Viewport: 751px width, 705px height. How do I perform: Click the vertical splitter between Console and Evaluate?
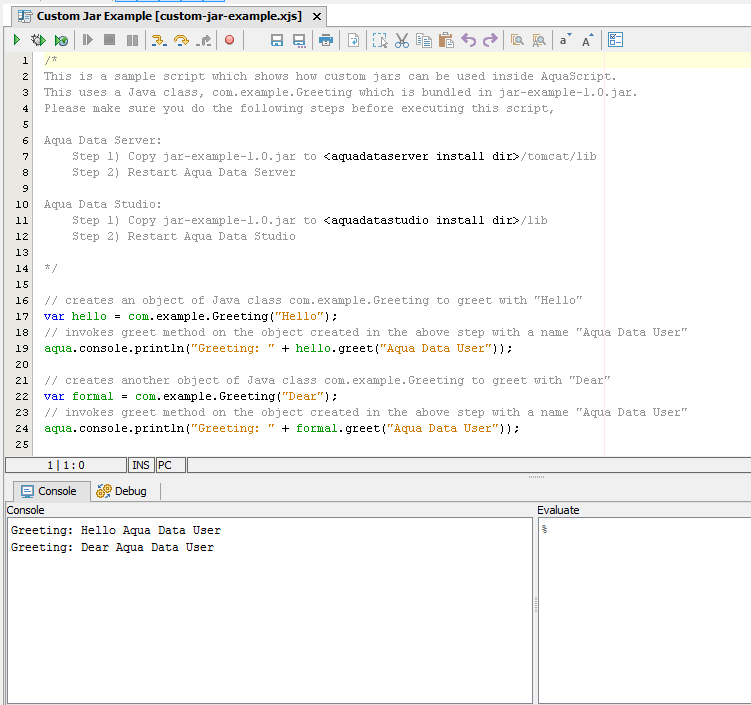(535, 604)
